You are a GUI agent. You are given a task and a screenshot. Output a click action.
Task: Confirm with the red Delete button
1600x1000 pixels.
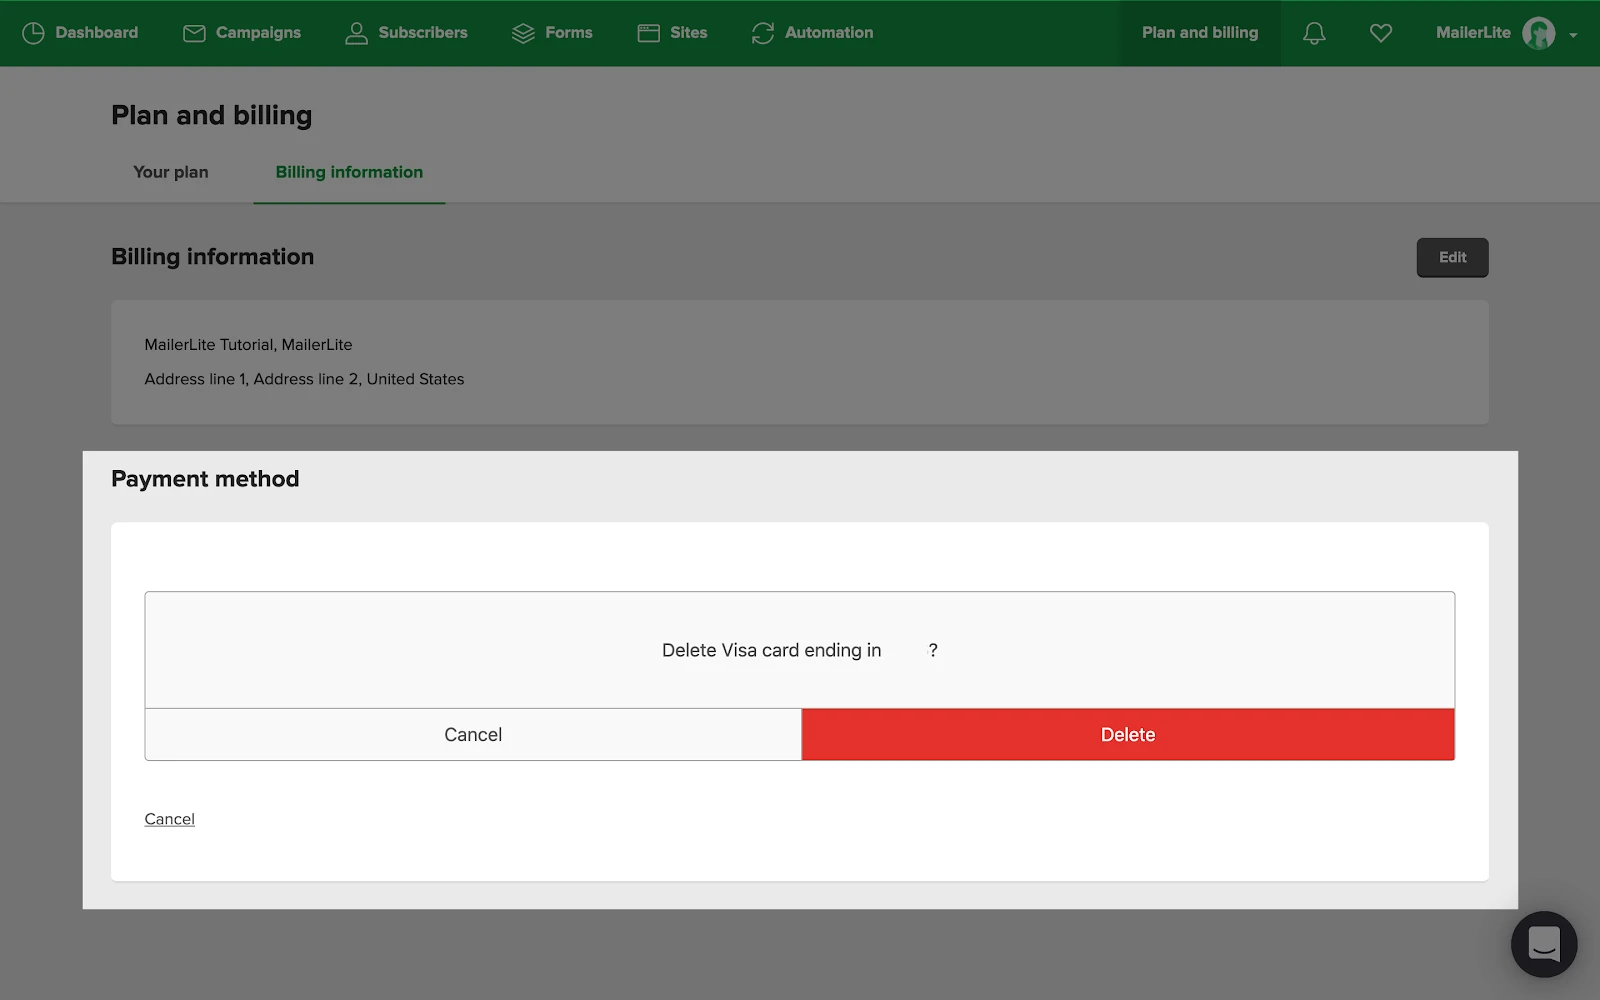coord(1127,735)
